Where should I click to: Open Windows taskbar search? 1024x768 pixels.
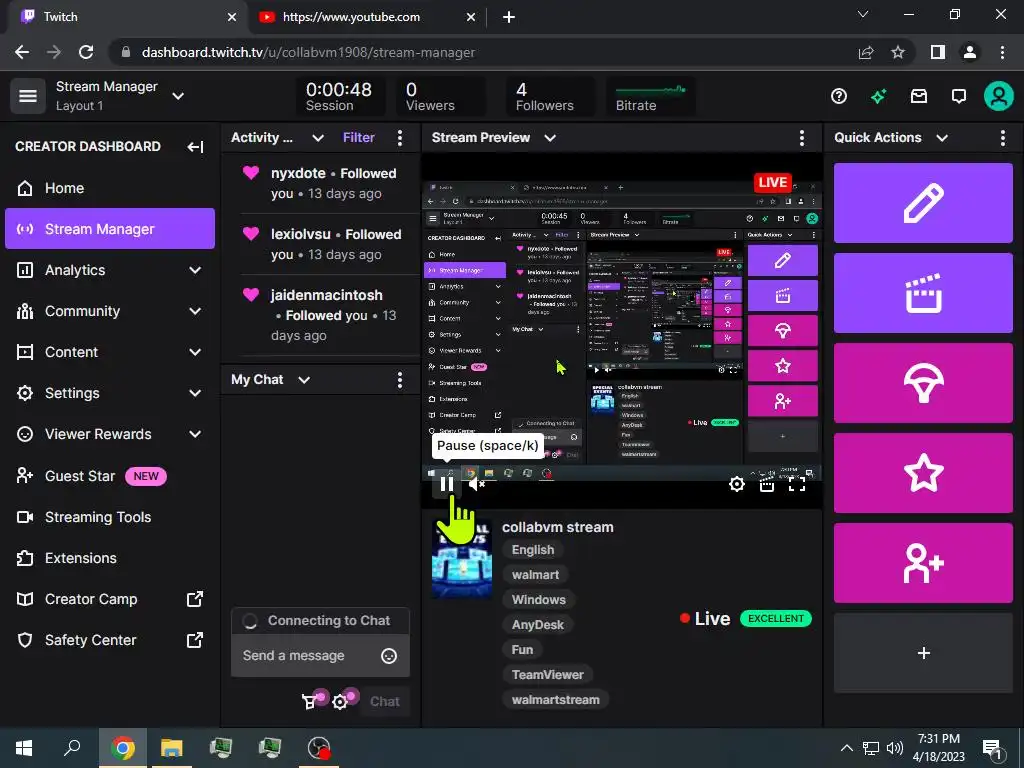click(x=72, y=748)
